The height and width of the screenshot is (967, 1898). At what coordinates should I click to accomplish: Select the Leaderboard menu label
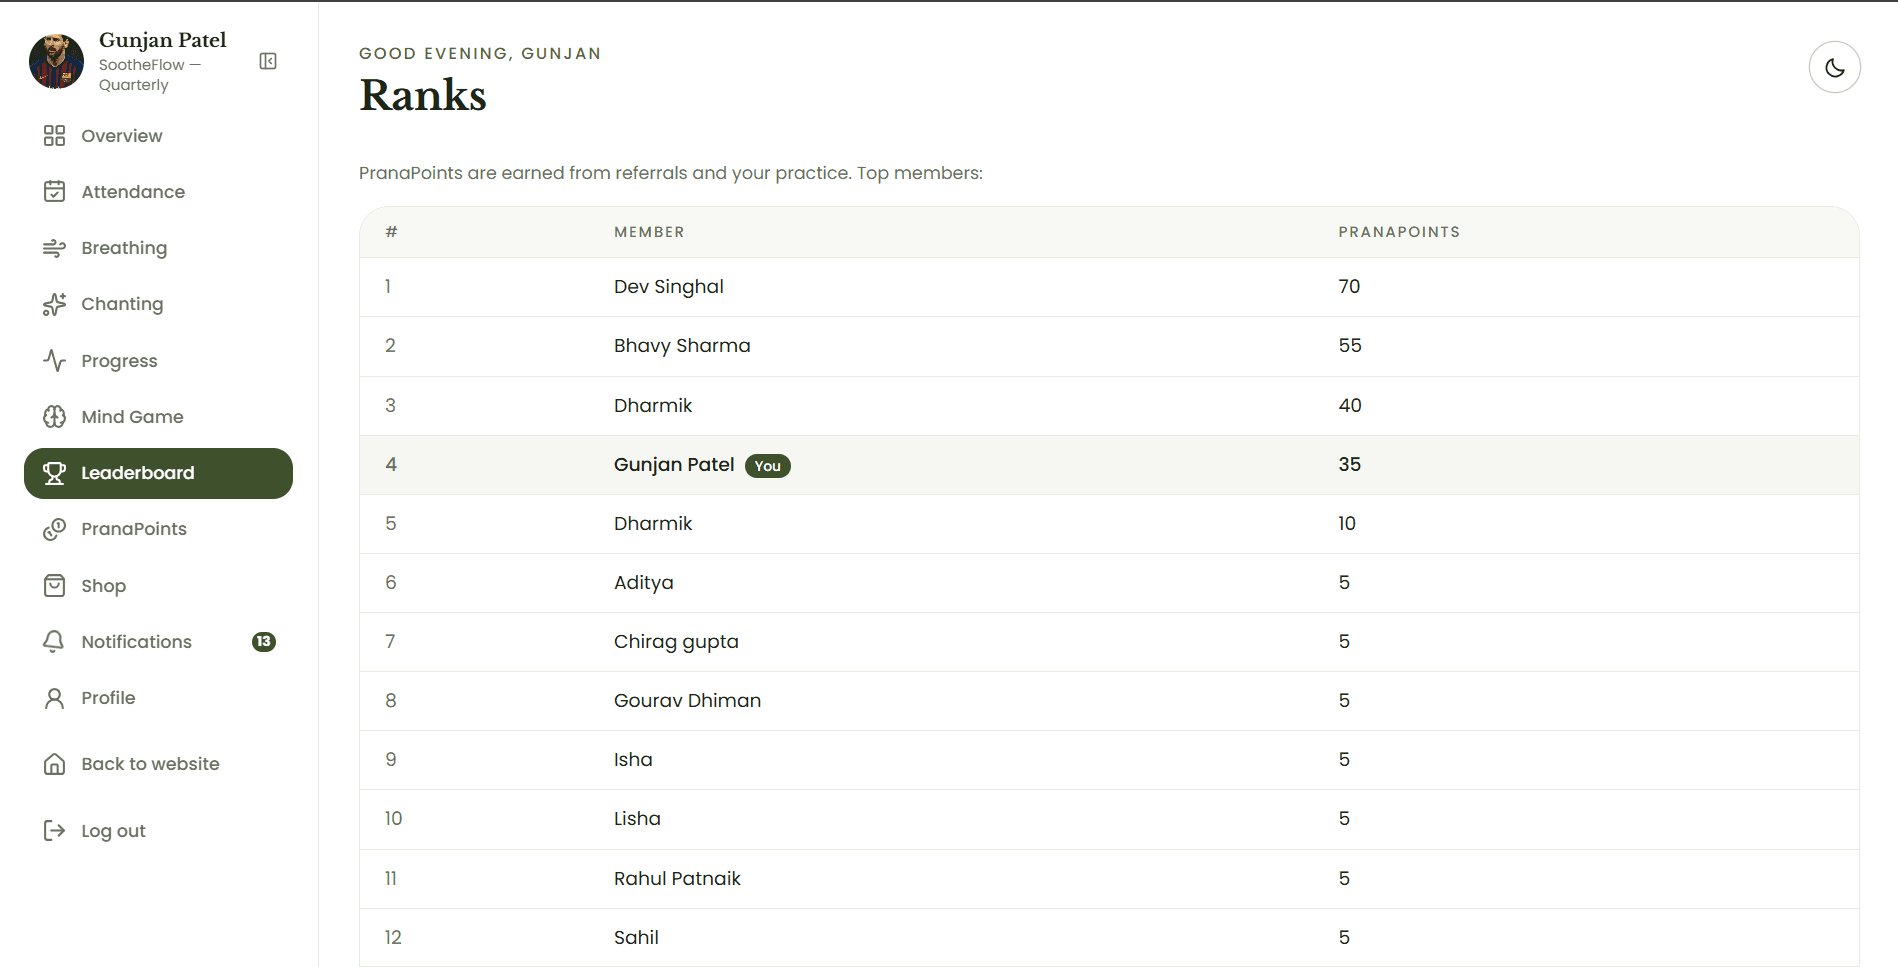[138, 473]
